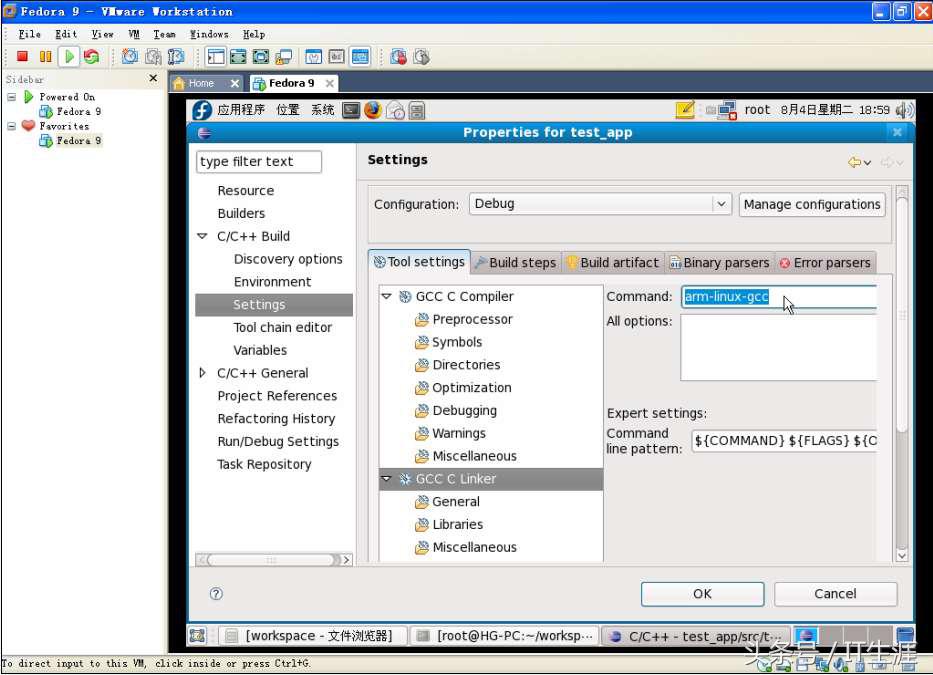The image size is (933, 675).
Task: Open the help icon in the Properties dialog
Action: click(x=216, y=593)
